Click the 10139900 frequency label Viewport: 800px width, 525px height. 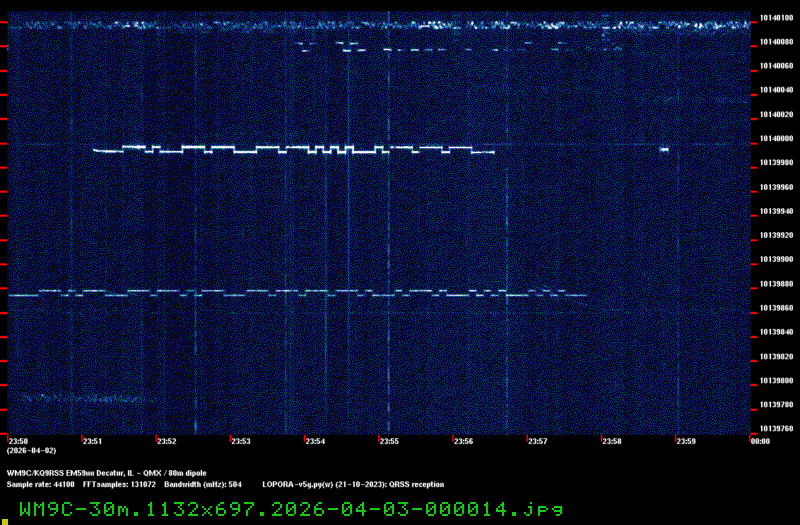(x=776, y=260)
